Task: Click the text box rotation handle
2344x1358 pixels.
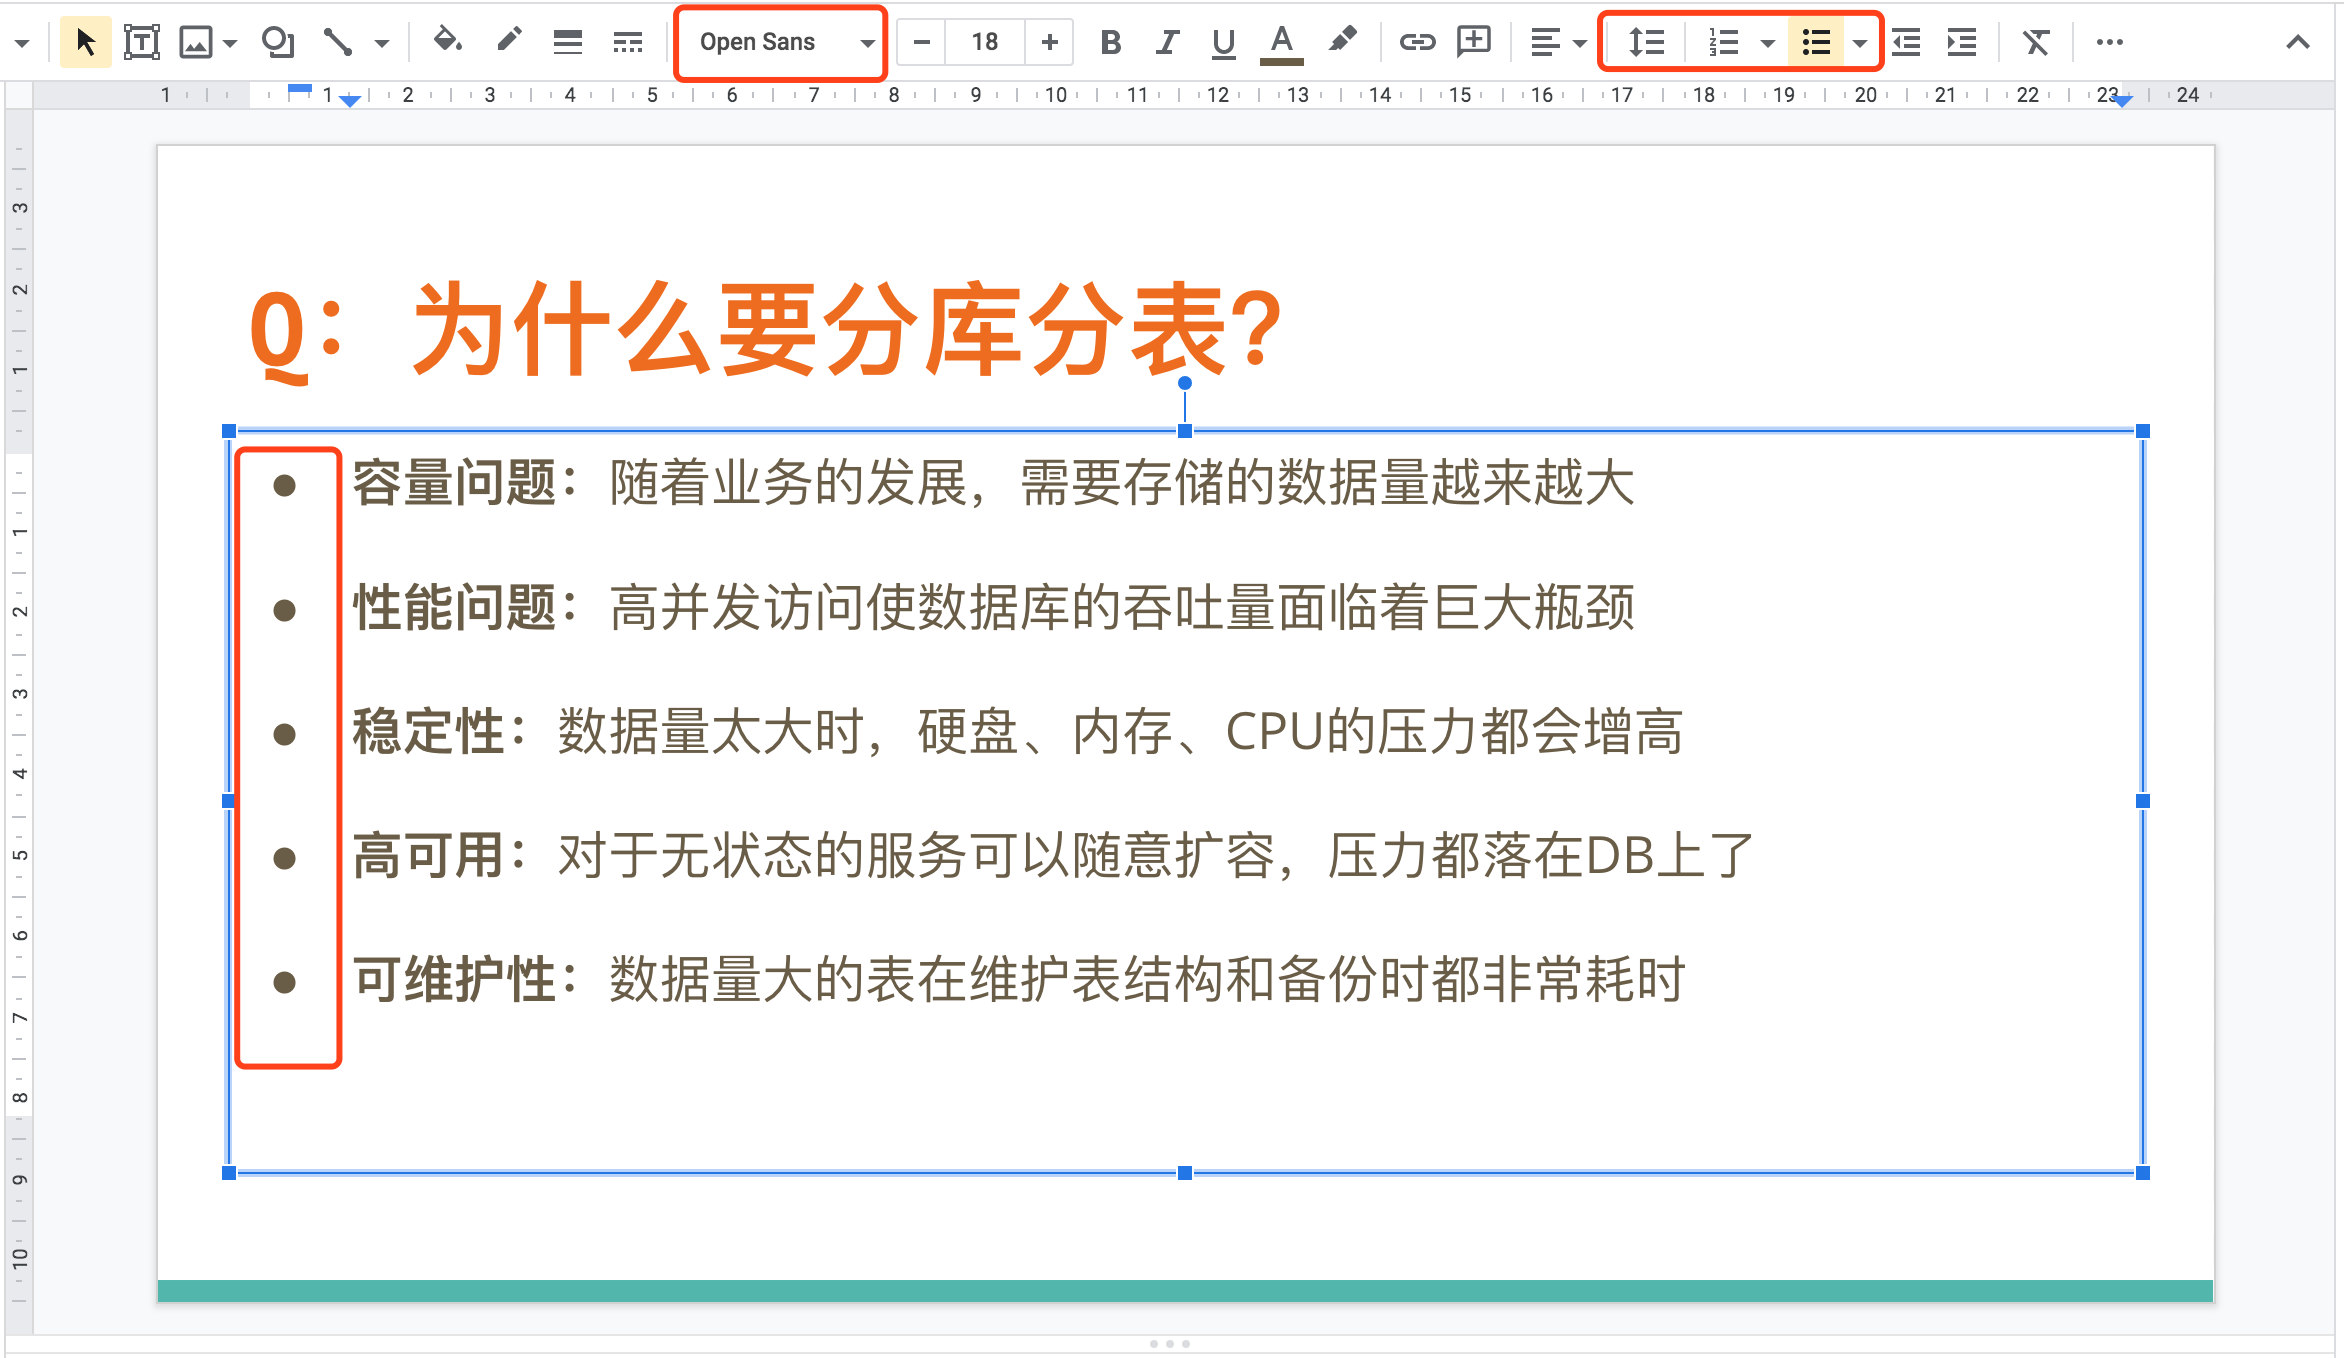Action: click(1185, 383)
